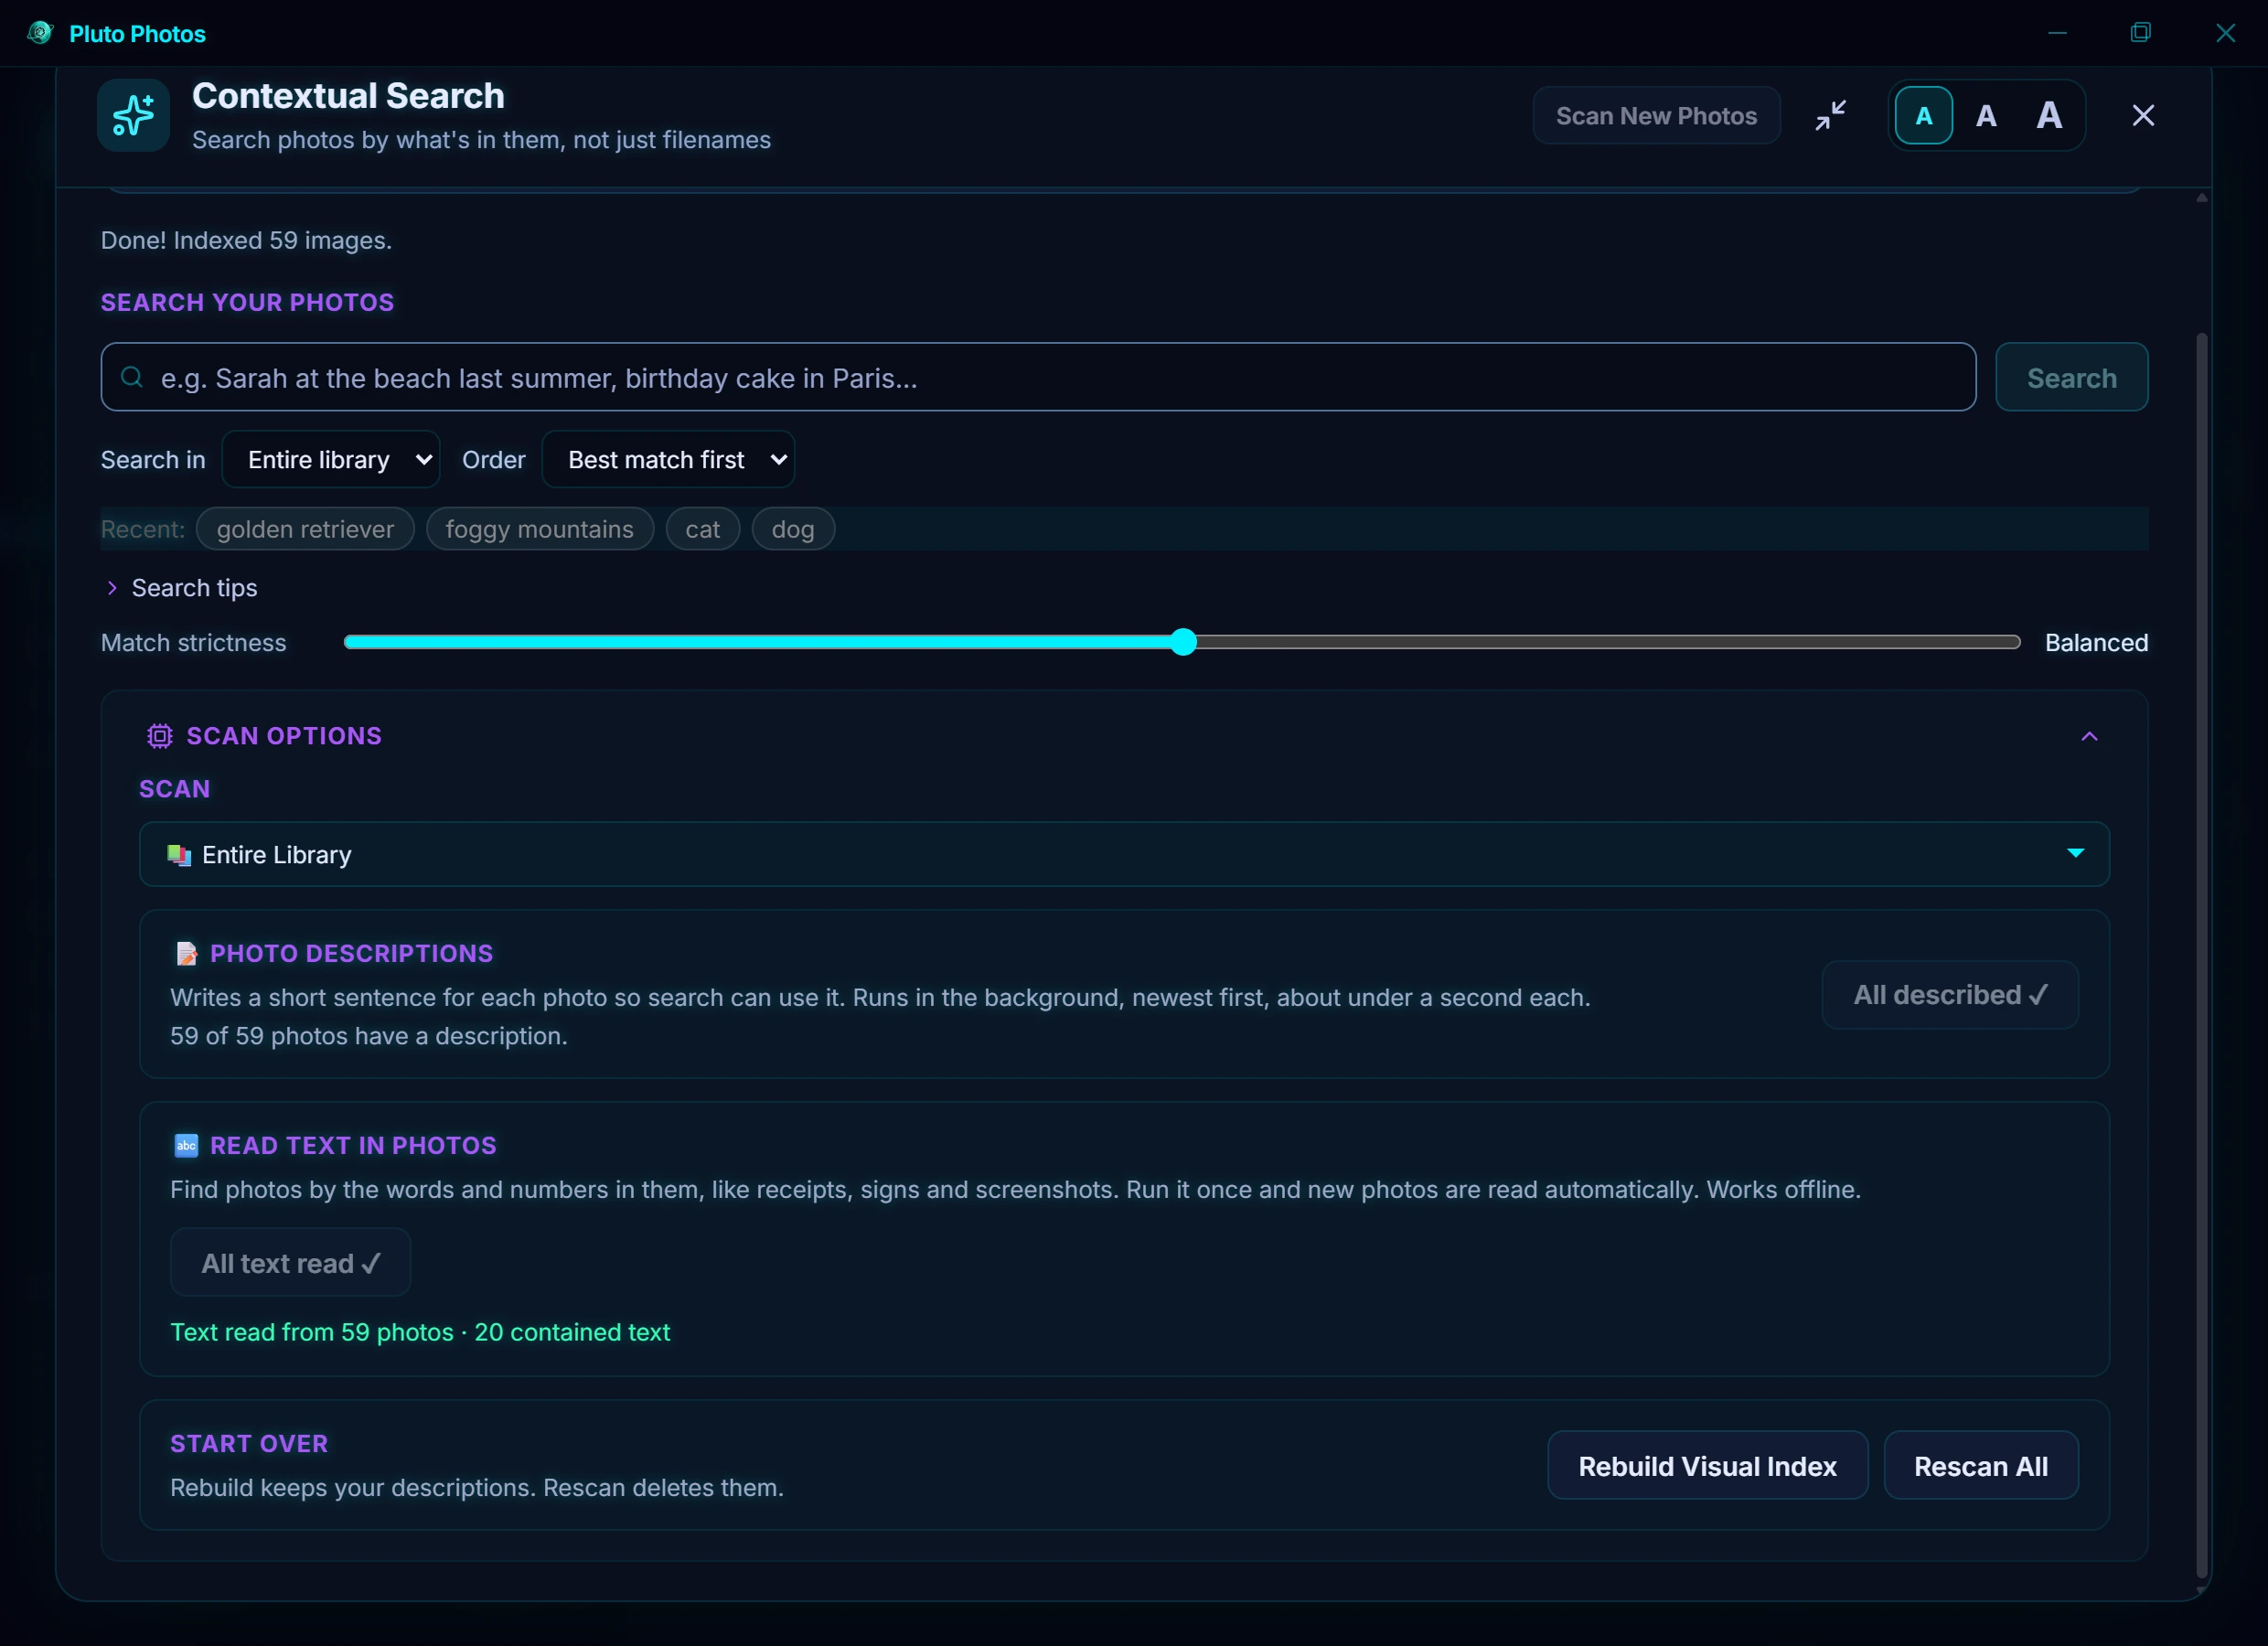Open the Search in Entire library dropdown
This screenshot has width=2268, height=1646.
click(331, 460)
